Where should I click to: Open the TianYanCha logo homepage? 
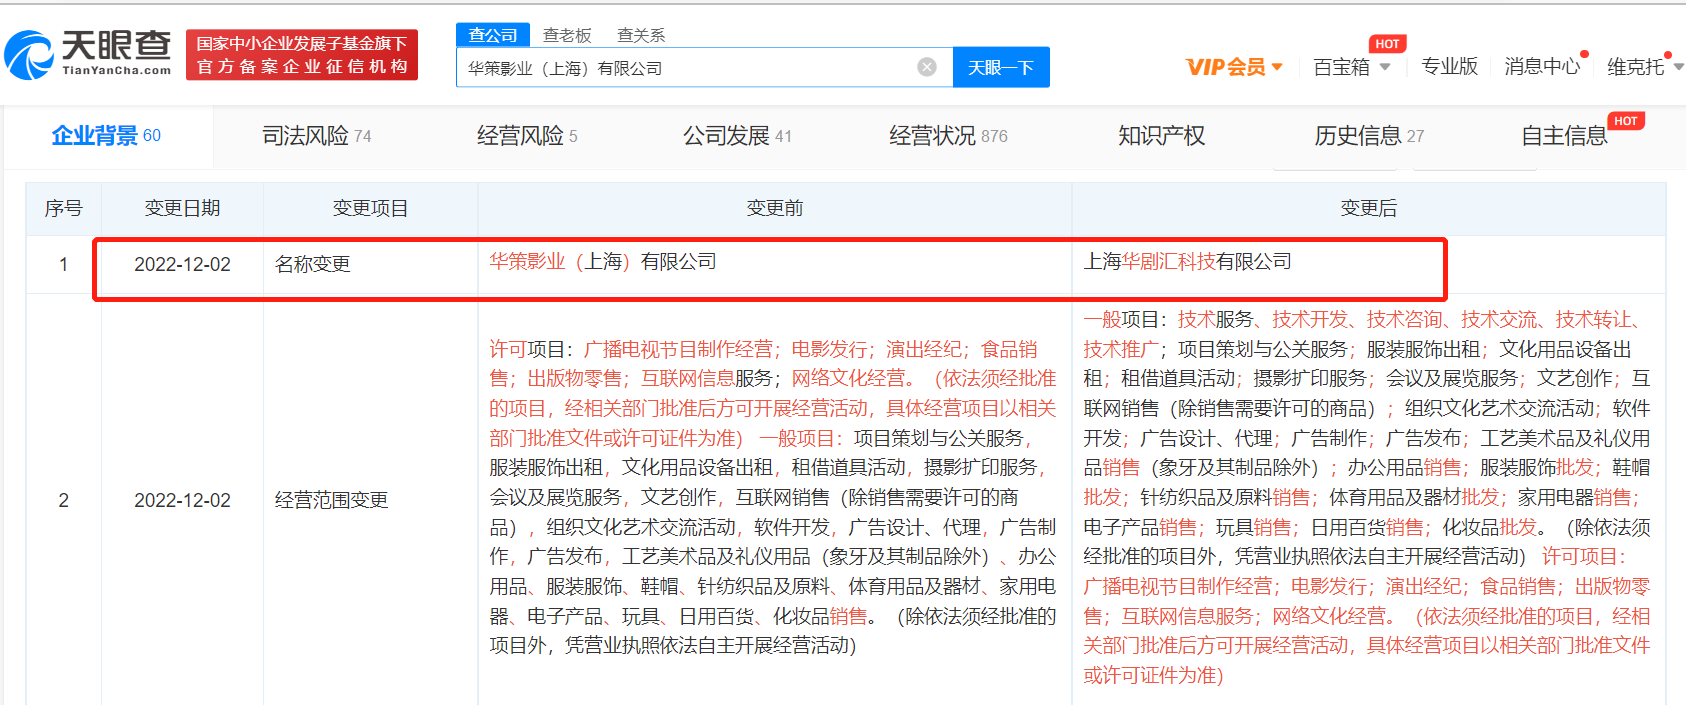tap(88, 54)
